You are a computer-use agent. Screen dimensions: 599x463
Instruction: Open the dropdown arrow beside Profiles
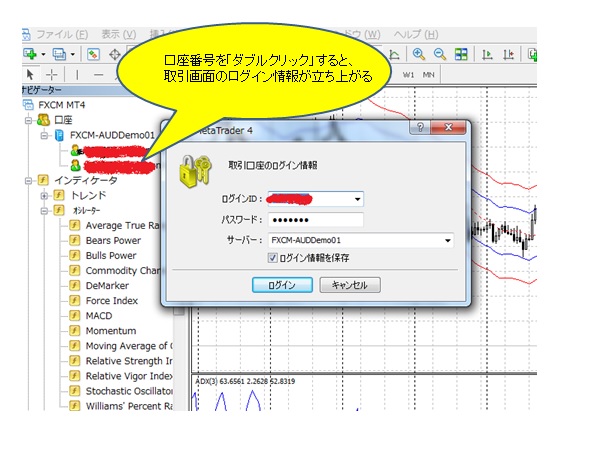click(73, 55)
